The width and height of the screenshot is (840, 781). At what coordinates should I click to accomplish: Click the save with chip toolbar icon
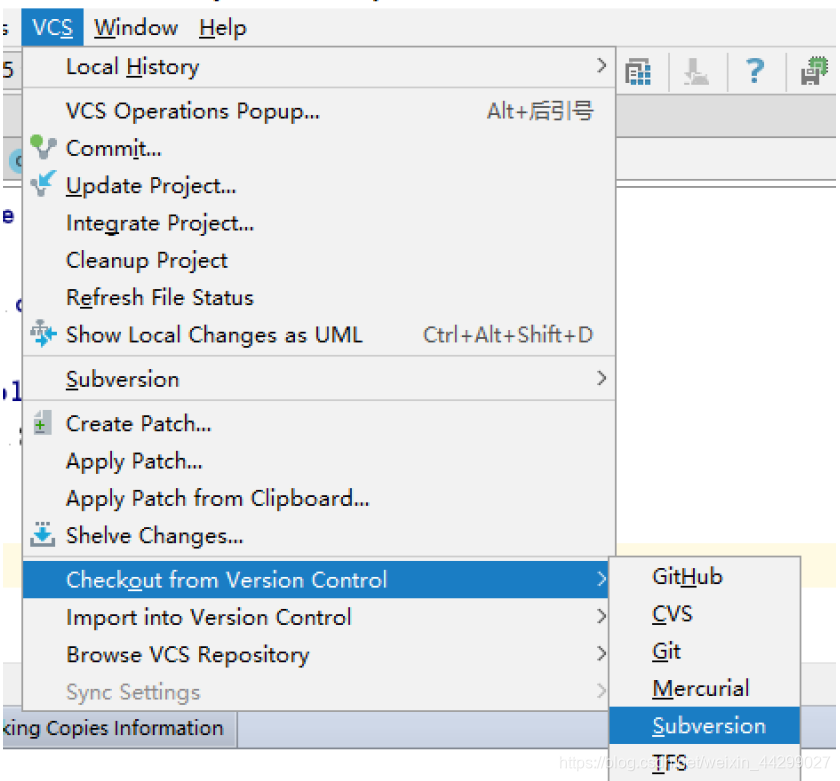point(814,71)
